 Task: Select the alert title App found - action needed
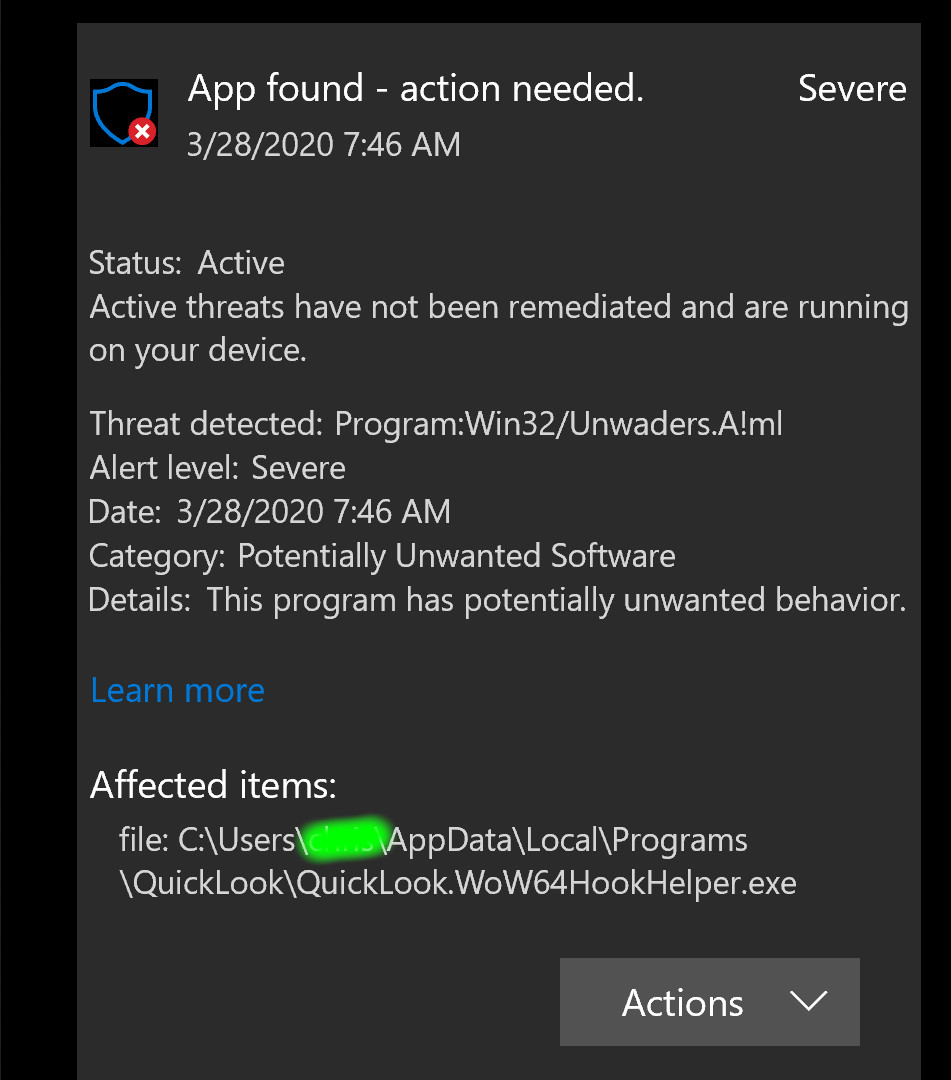pos(415,88)
